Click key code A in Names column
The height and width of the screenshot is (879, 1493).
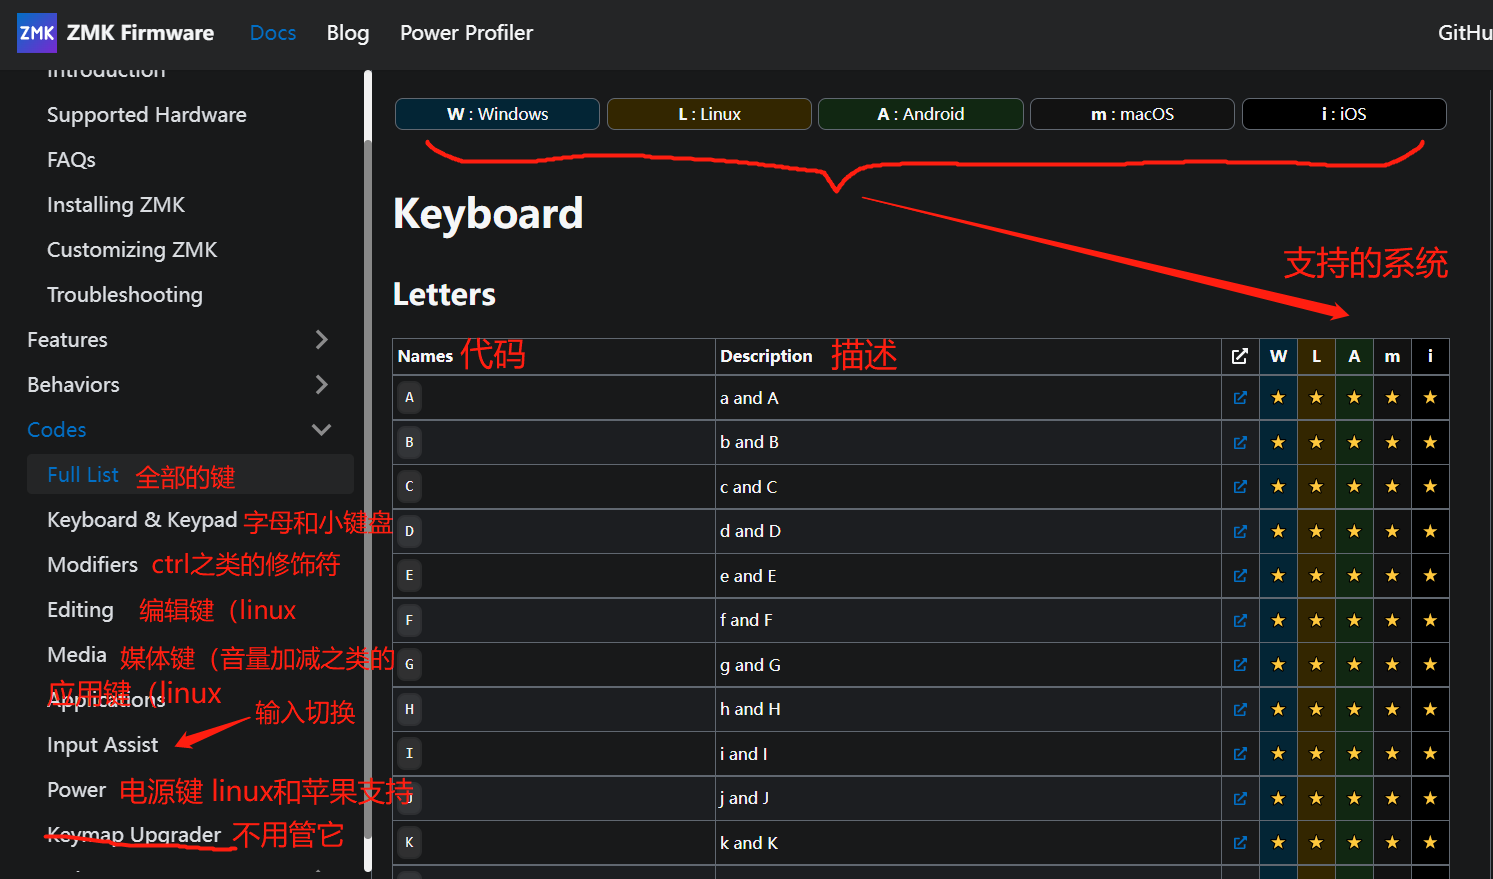pyautogui.click(x=409, y=398)
